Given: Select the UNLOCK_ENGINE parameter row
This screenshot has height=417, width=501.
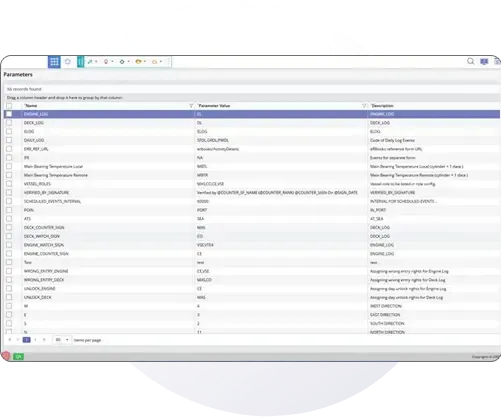Looking at the screenshot, I should [x=252, y=289].
